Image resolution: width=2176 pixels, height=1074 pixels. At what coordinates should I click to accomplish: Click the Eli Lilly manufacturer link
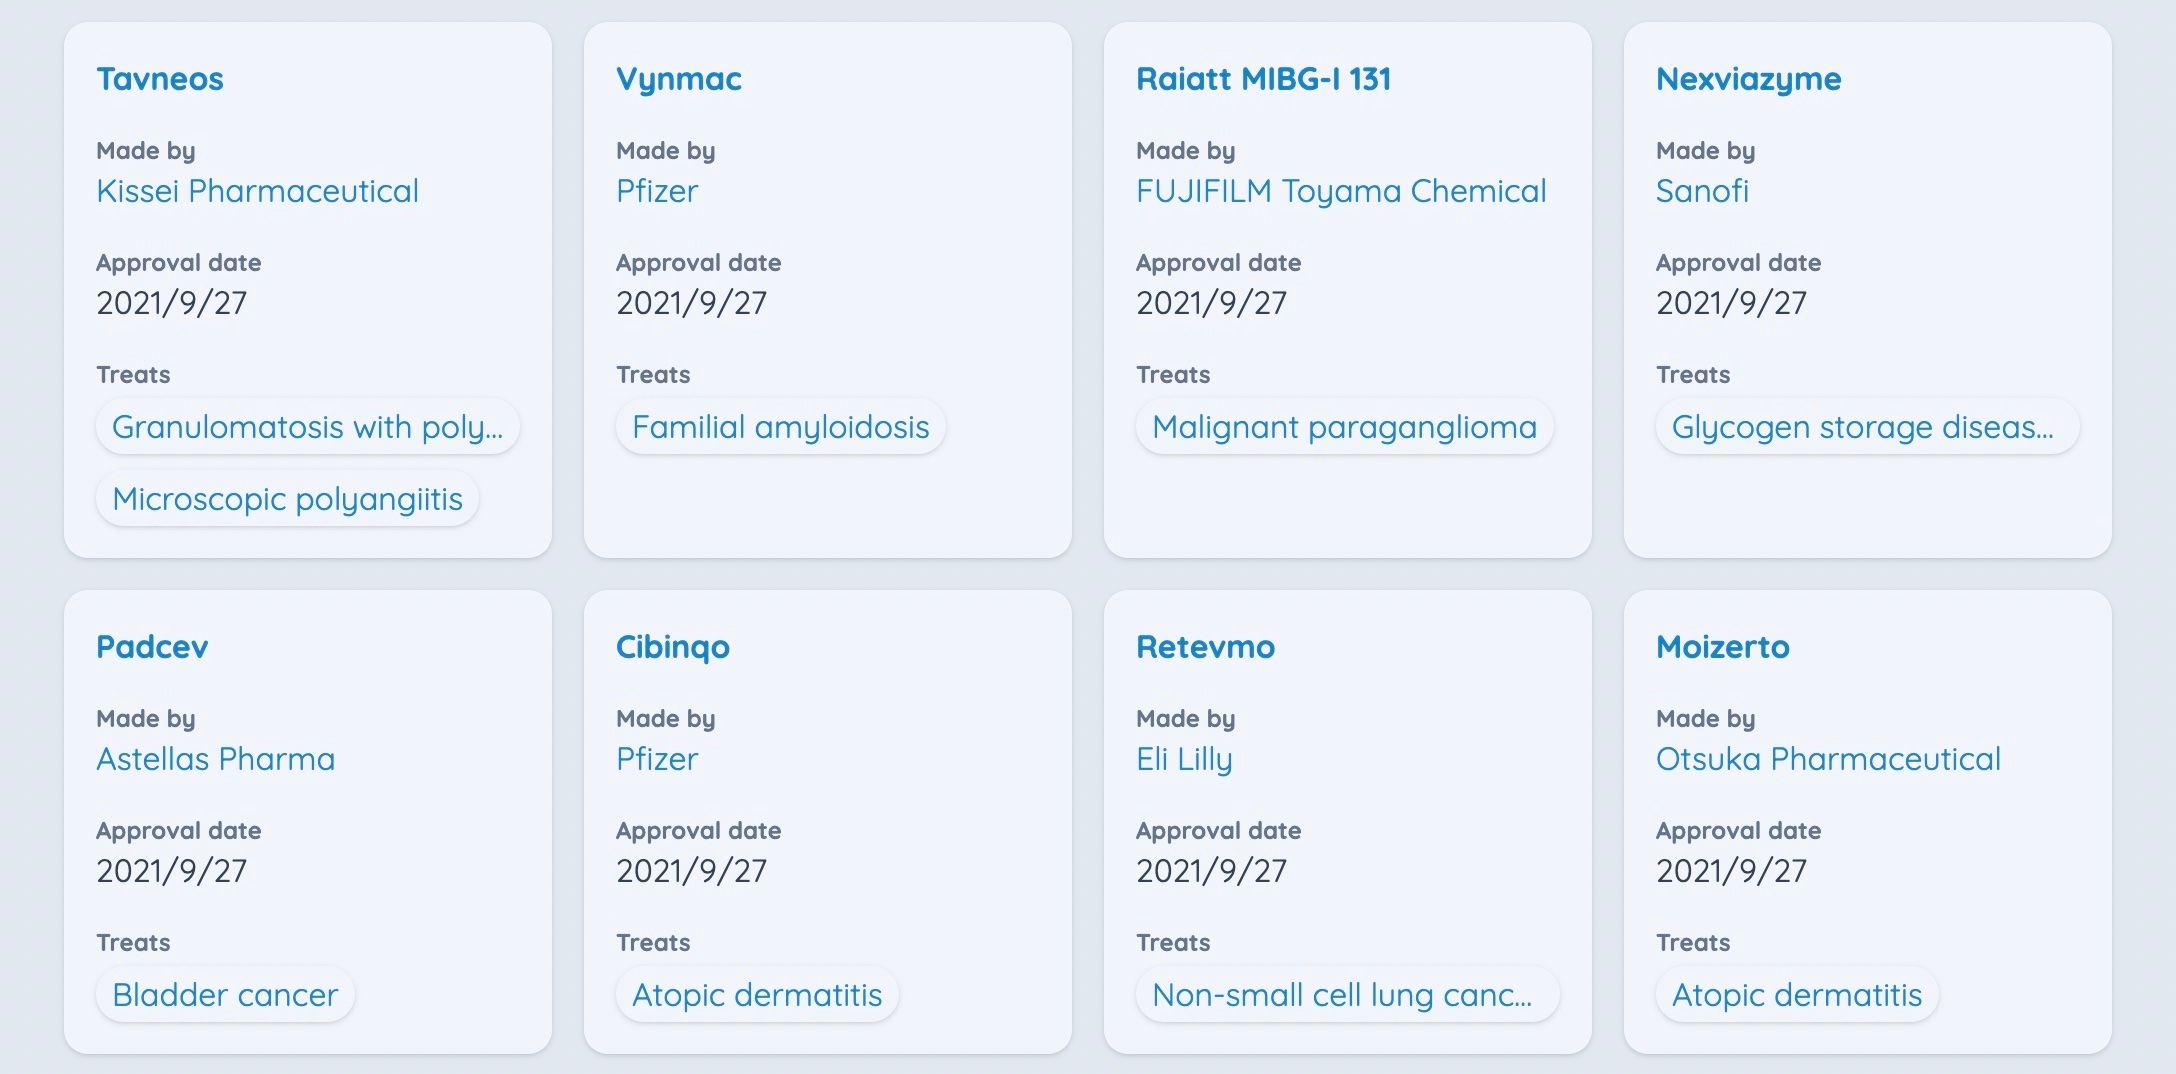point(1184,759)
